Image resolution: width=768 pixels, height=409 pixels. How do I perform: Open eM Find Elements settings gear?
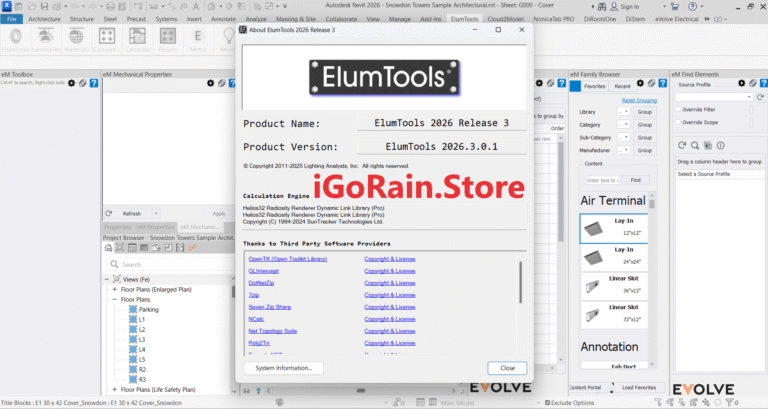click(x=742, y=83)
